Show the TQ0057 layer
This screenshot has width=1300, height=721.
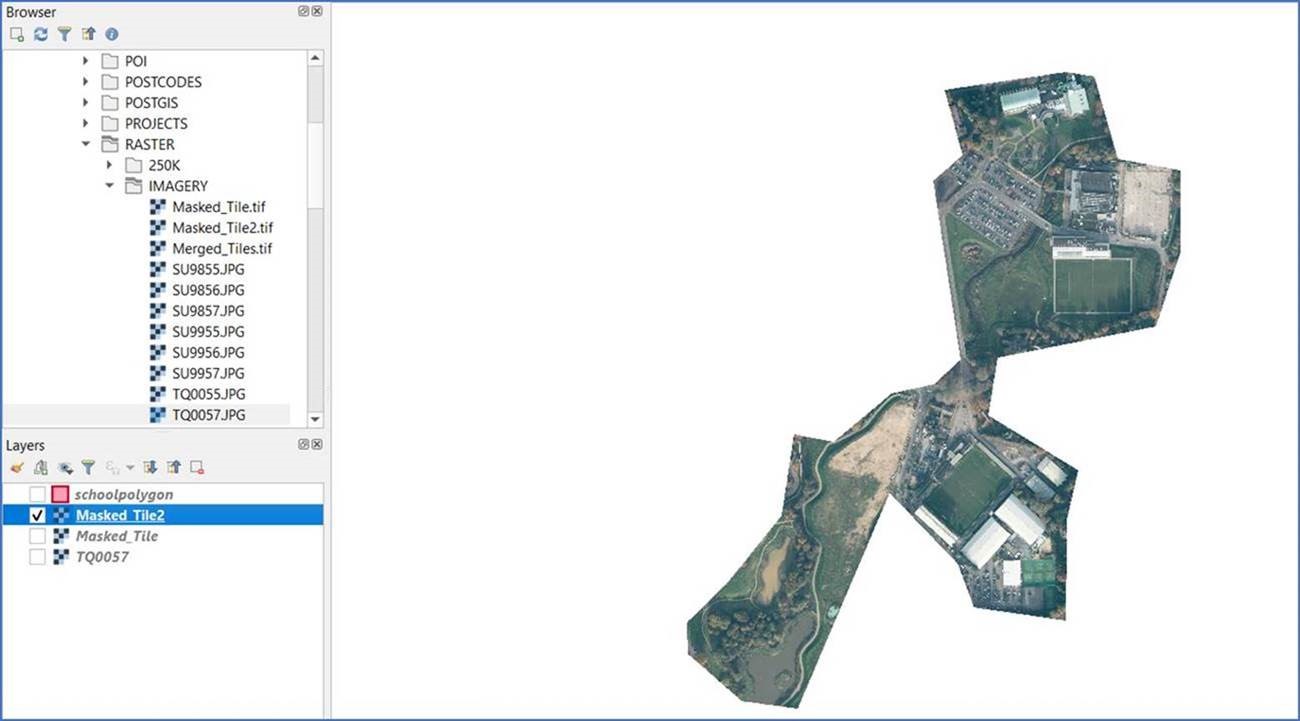coord(37,556)
